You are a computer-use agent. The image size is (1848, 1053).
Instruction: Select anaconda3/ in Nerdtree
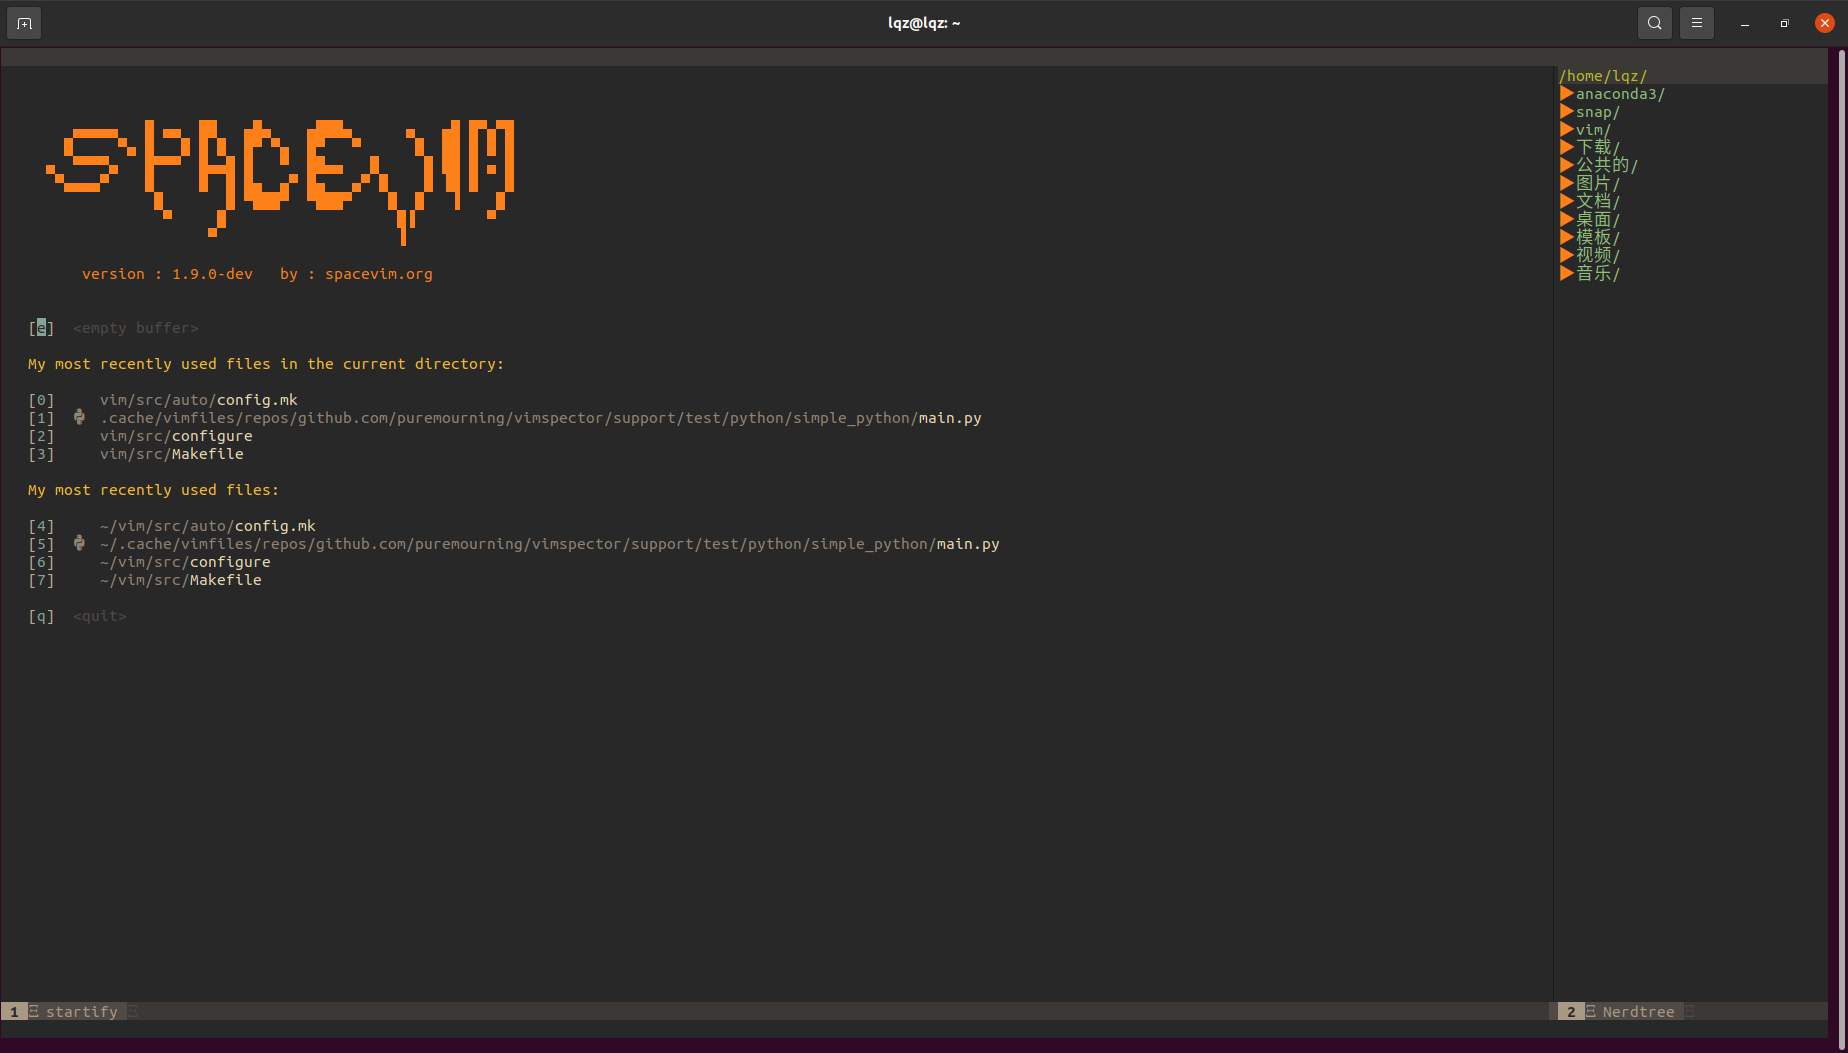[x=1620, y=94]
